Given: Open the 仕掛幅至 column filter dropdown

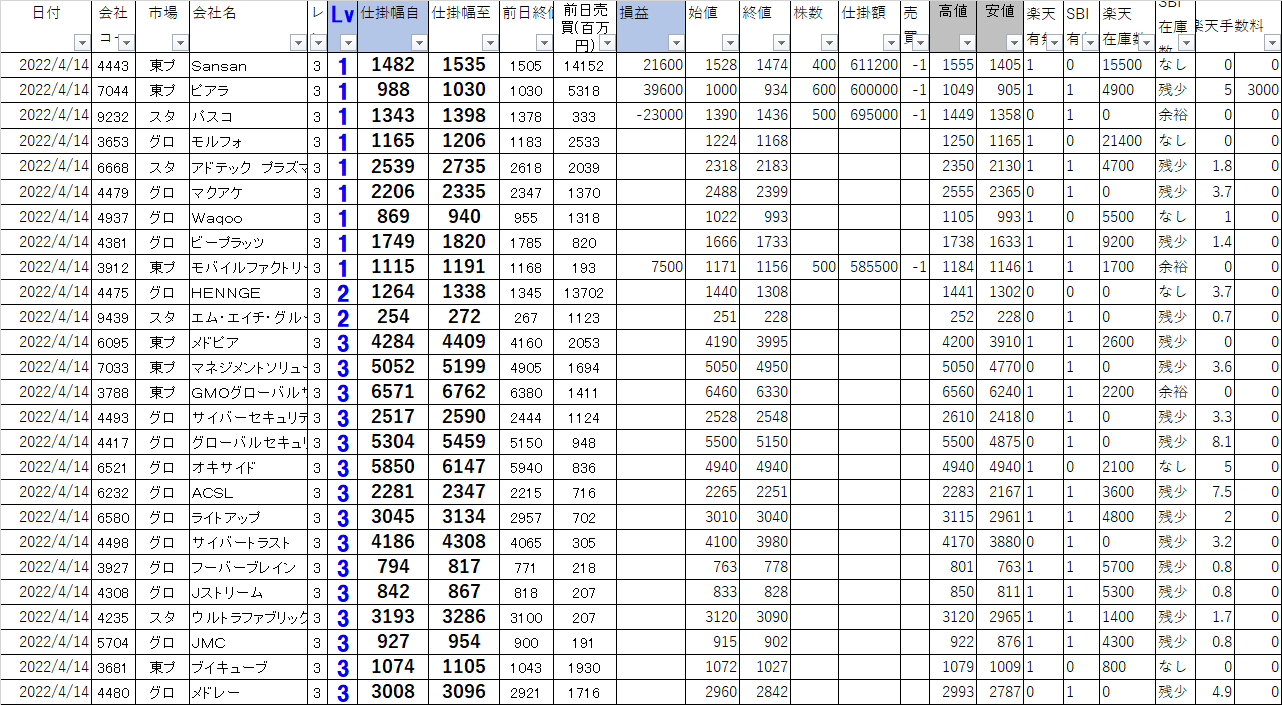Looking at the screenshot, I should [489, 43].
